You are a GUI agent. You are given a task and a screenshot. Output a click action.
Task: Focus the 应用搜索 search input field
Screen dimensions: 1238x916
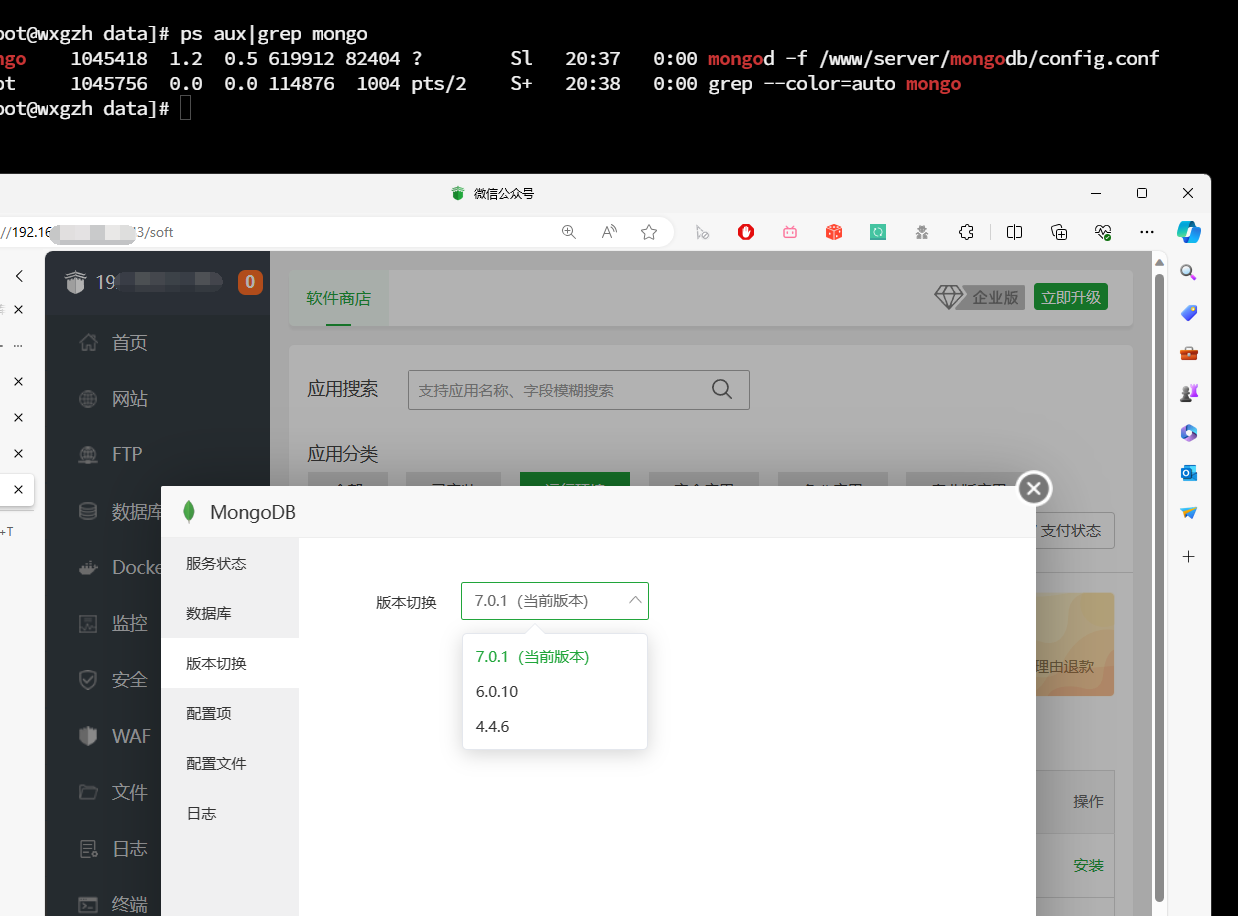[578, 390]
